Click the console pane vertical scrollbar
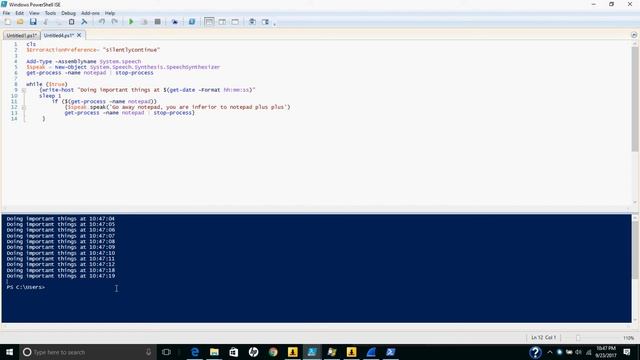The height and width of the screenshot is (360, 640). coord(635,249)
